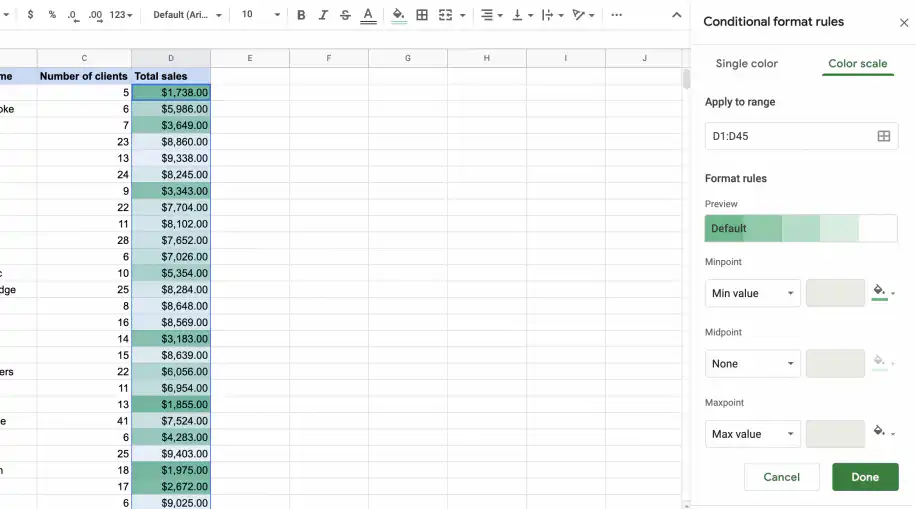Select cell with $5,986.00

pos(171,109)
